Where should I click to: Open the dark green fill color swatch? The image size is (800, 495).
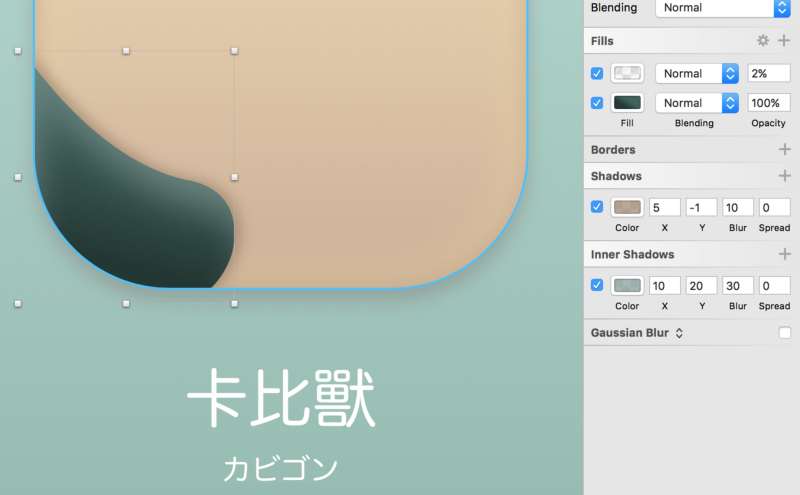(627, 103)
